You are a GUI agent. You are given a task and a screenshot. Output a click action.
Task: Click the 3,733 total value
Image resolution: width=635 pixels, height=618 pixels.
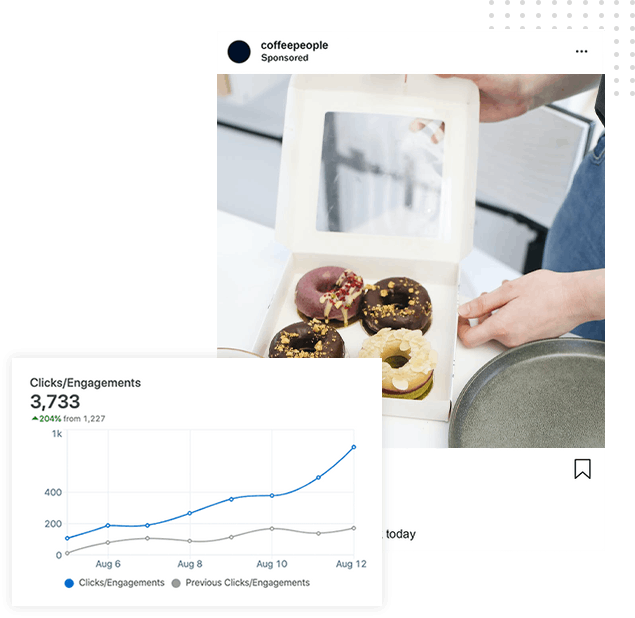(55, 402)
